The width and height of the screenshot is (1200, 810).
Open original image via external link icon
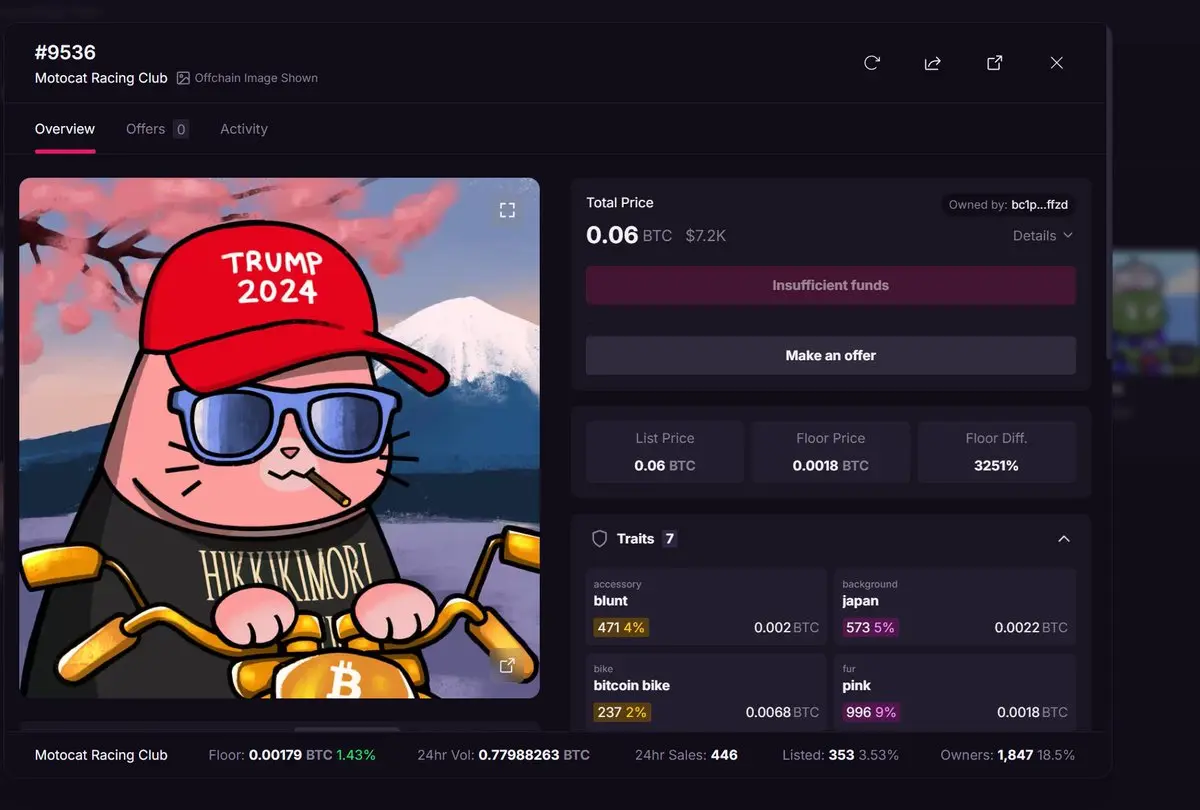coord(507,665)
